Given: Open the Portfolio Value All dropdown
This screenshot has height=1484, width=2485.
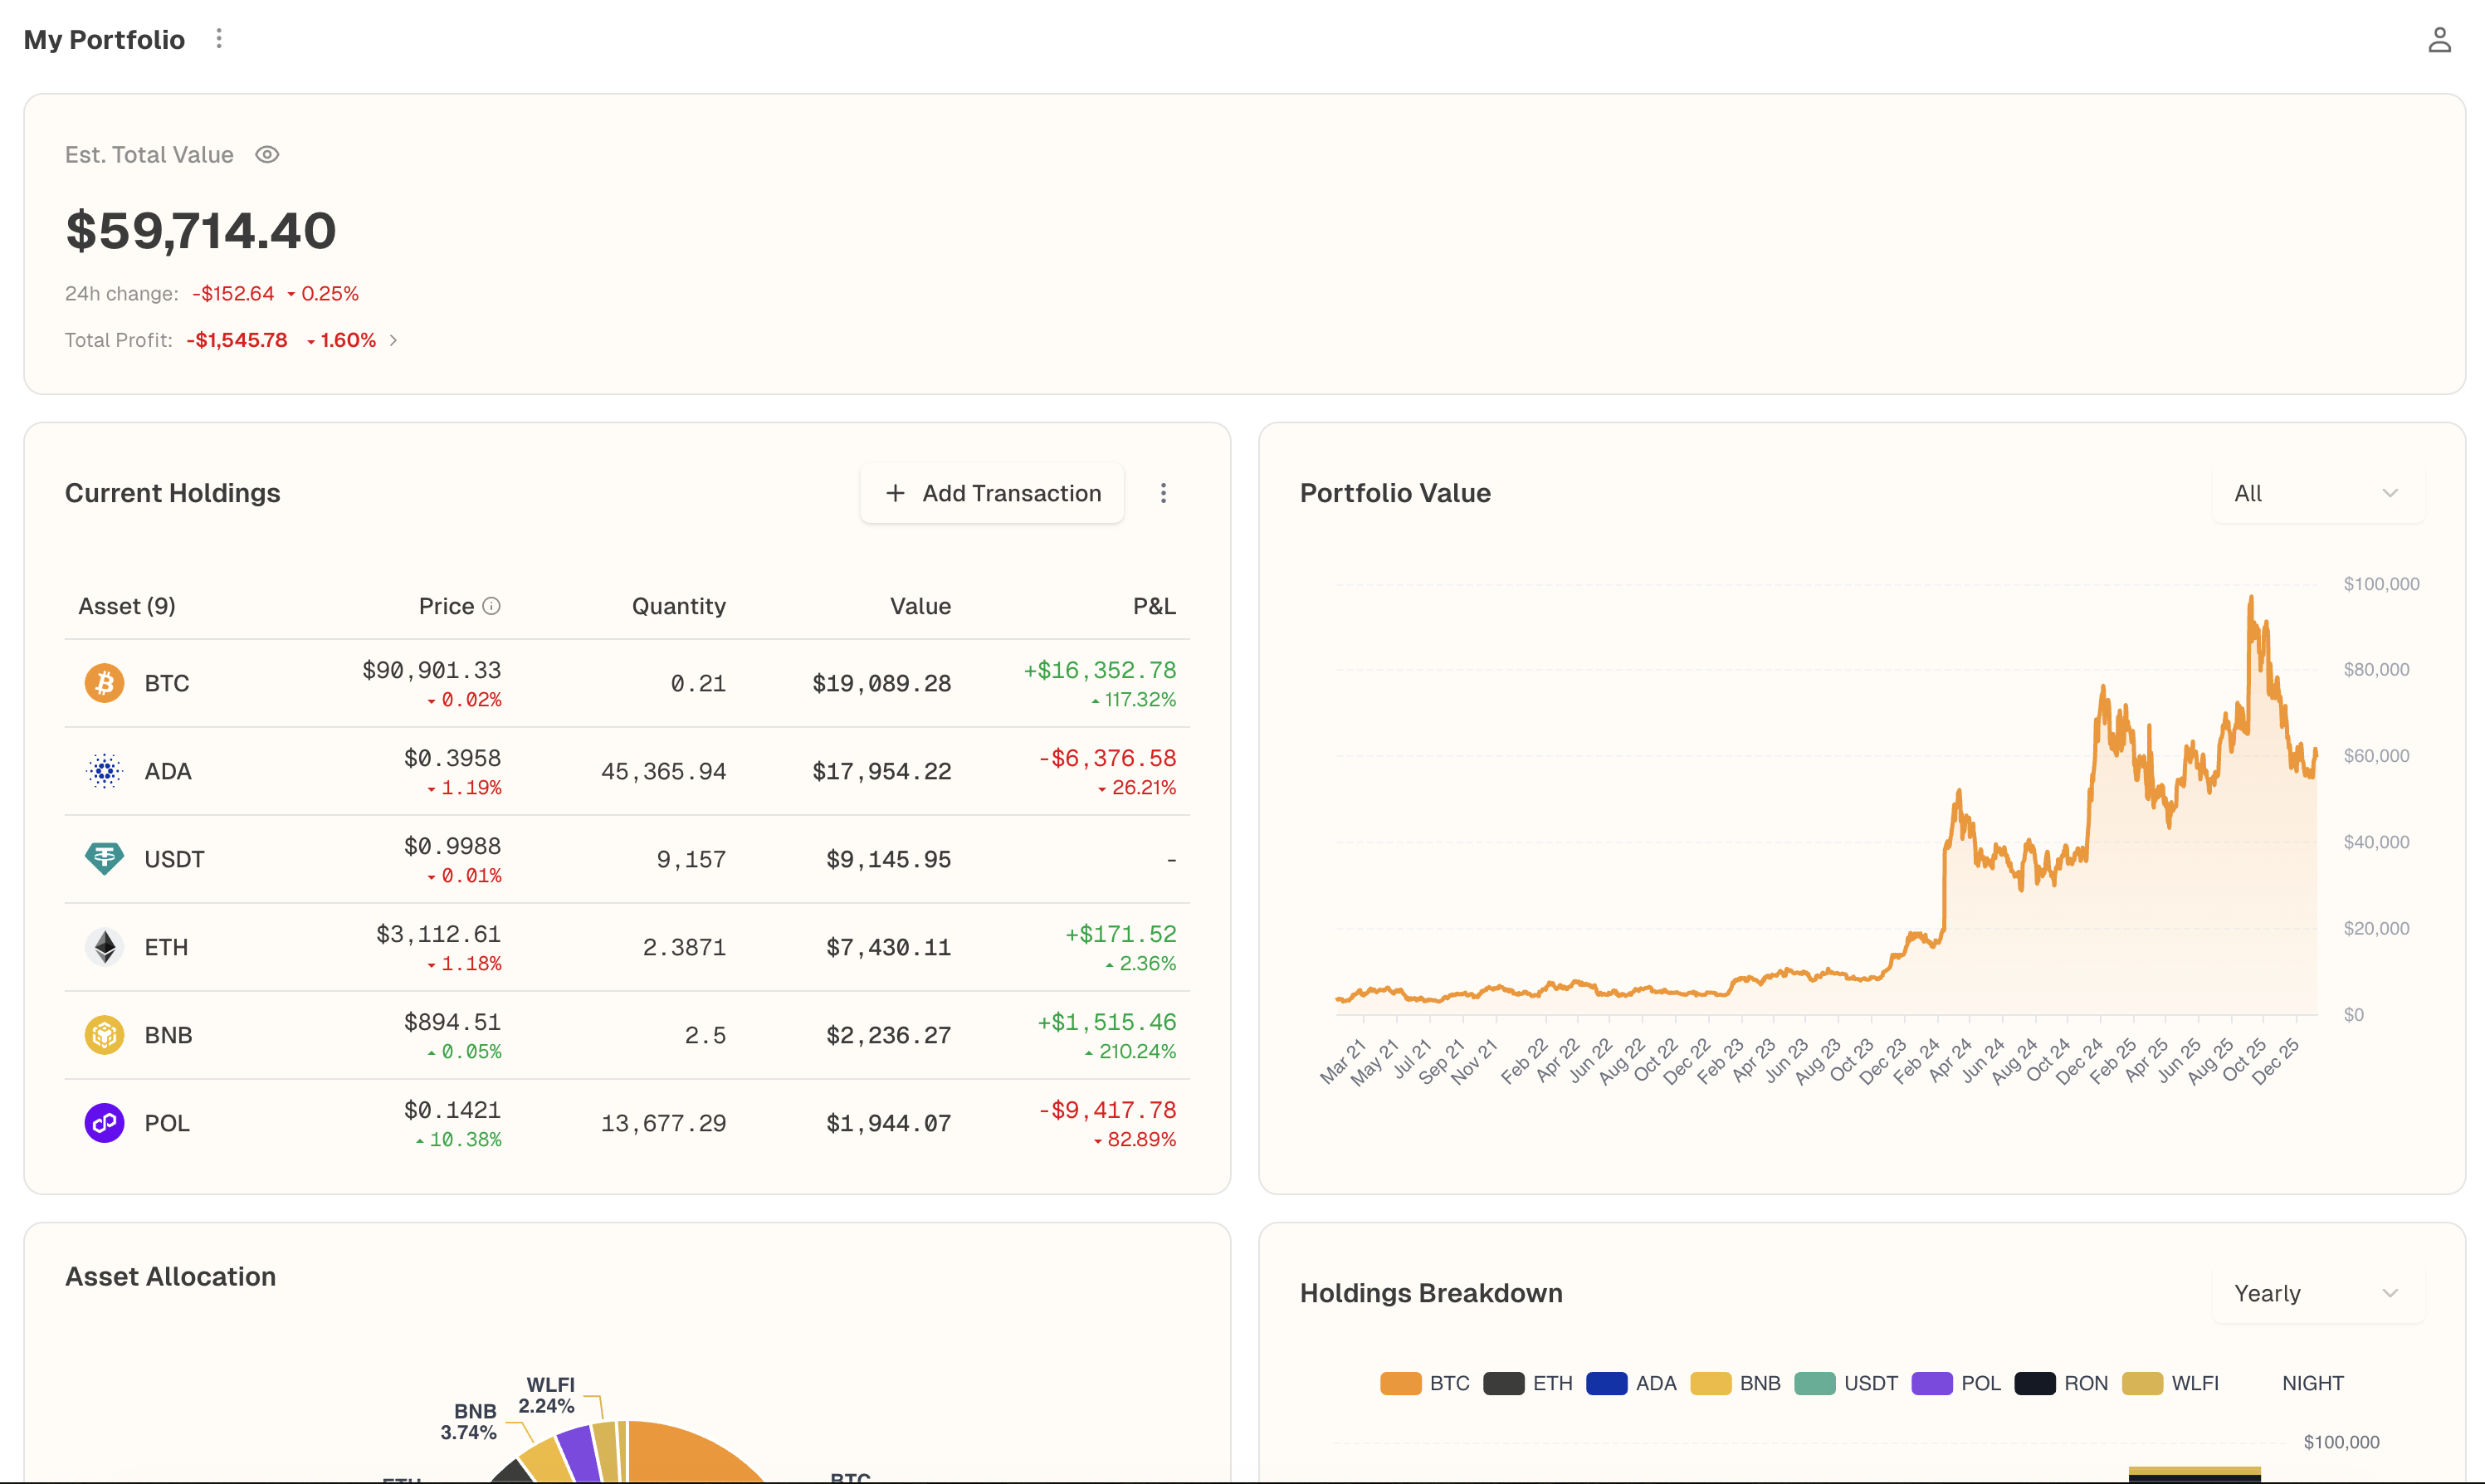Looking at the screenshot, I should [2317, 493].
